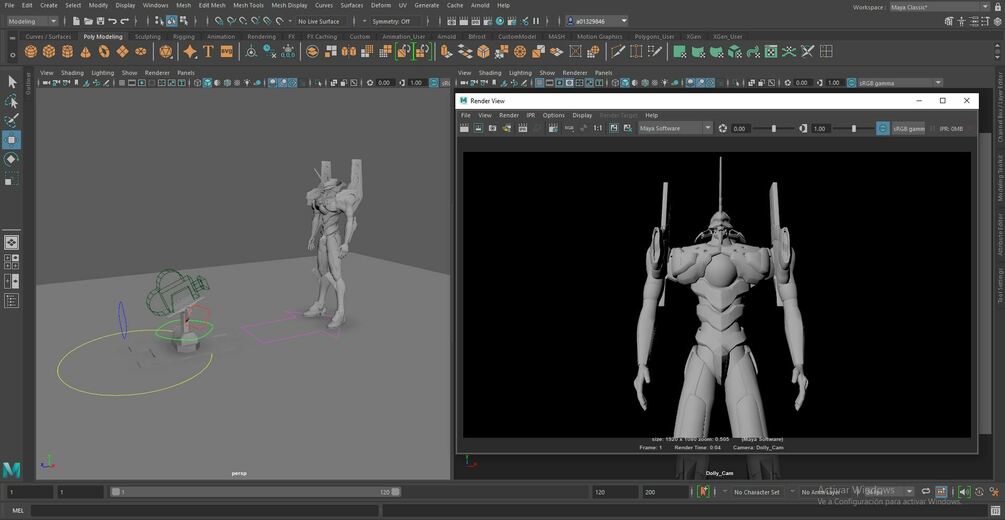The width and height of the screenshot is (1005, 520).
Task: Click the MEL command line label
Action: (17, 511)
